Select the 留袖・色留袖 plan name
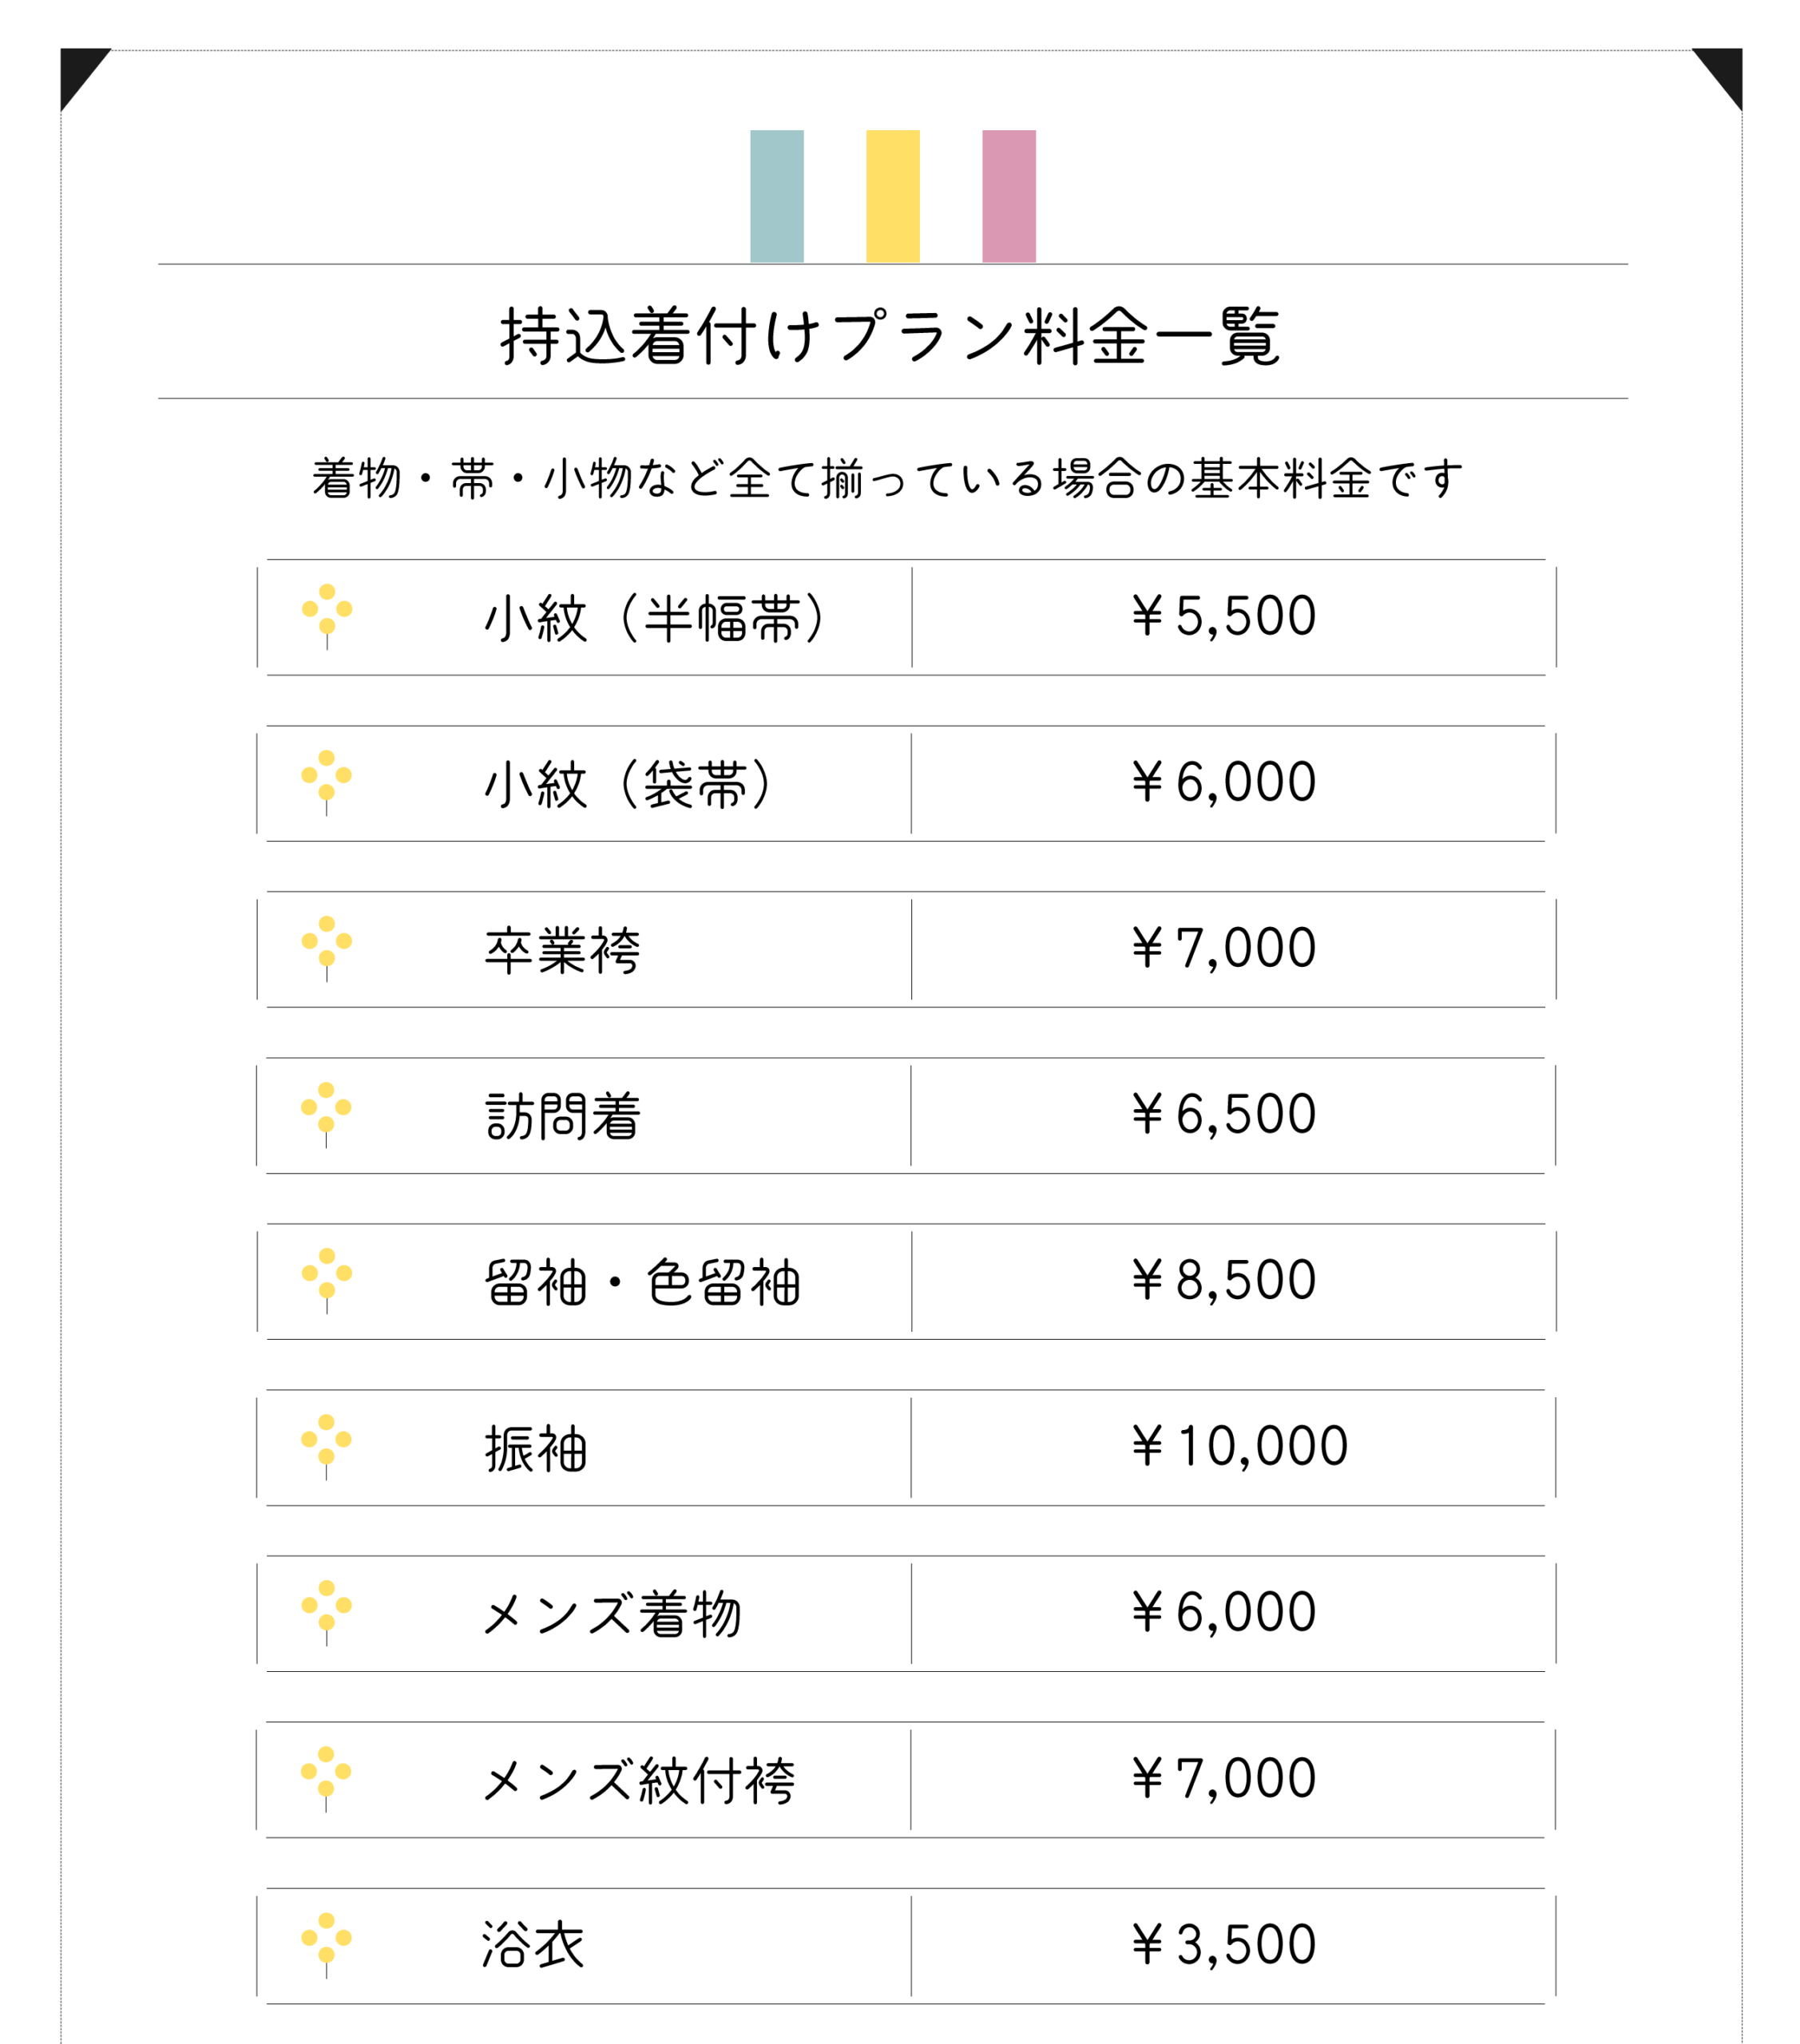The image size is (1800, 2044). point(643,1282)
